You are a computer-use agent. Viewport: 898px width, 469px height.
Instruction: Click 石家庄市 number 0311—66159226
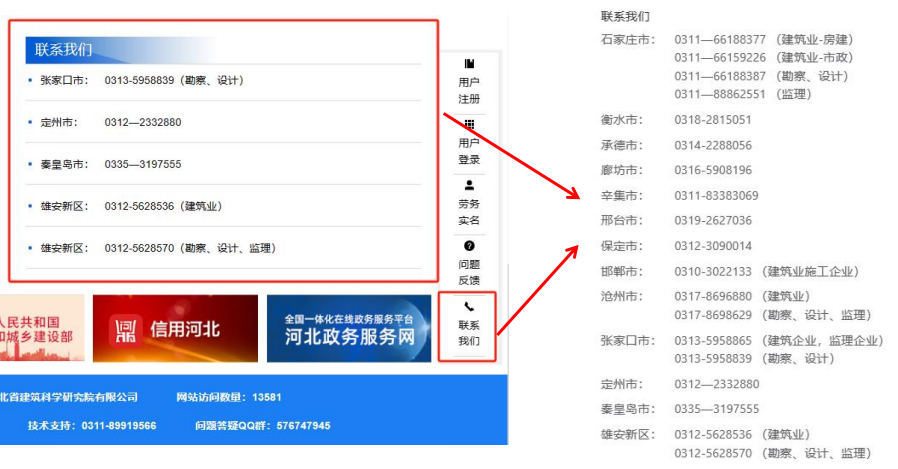tap(720, 58)
